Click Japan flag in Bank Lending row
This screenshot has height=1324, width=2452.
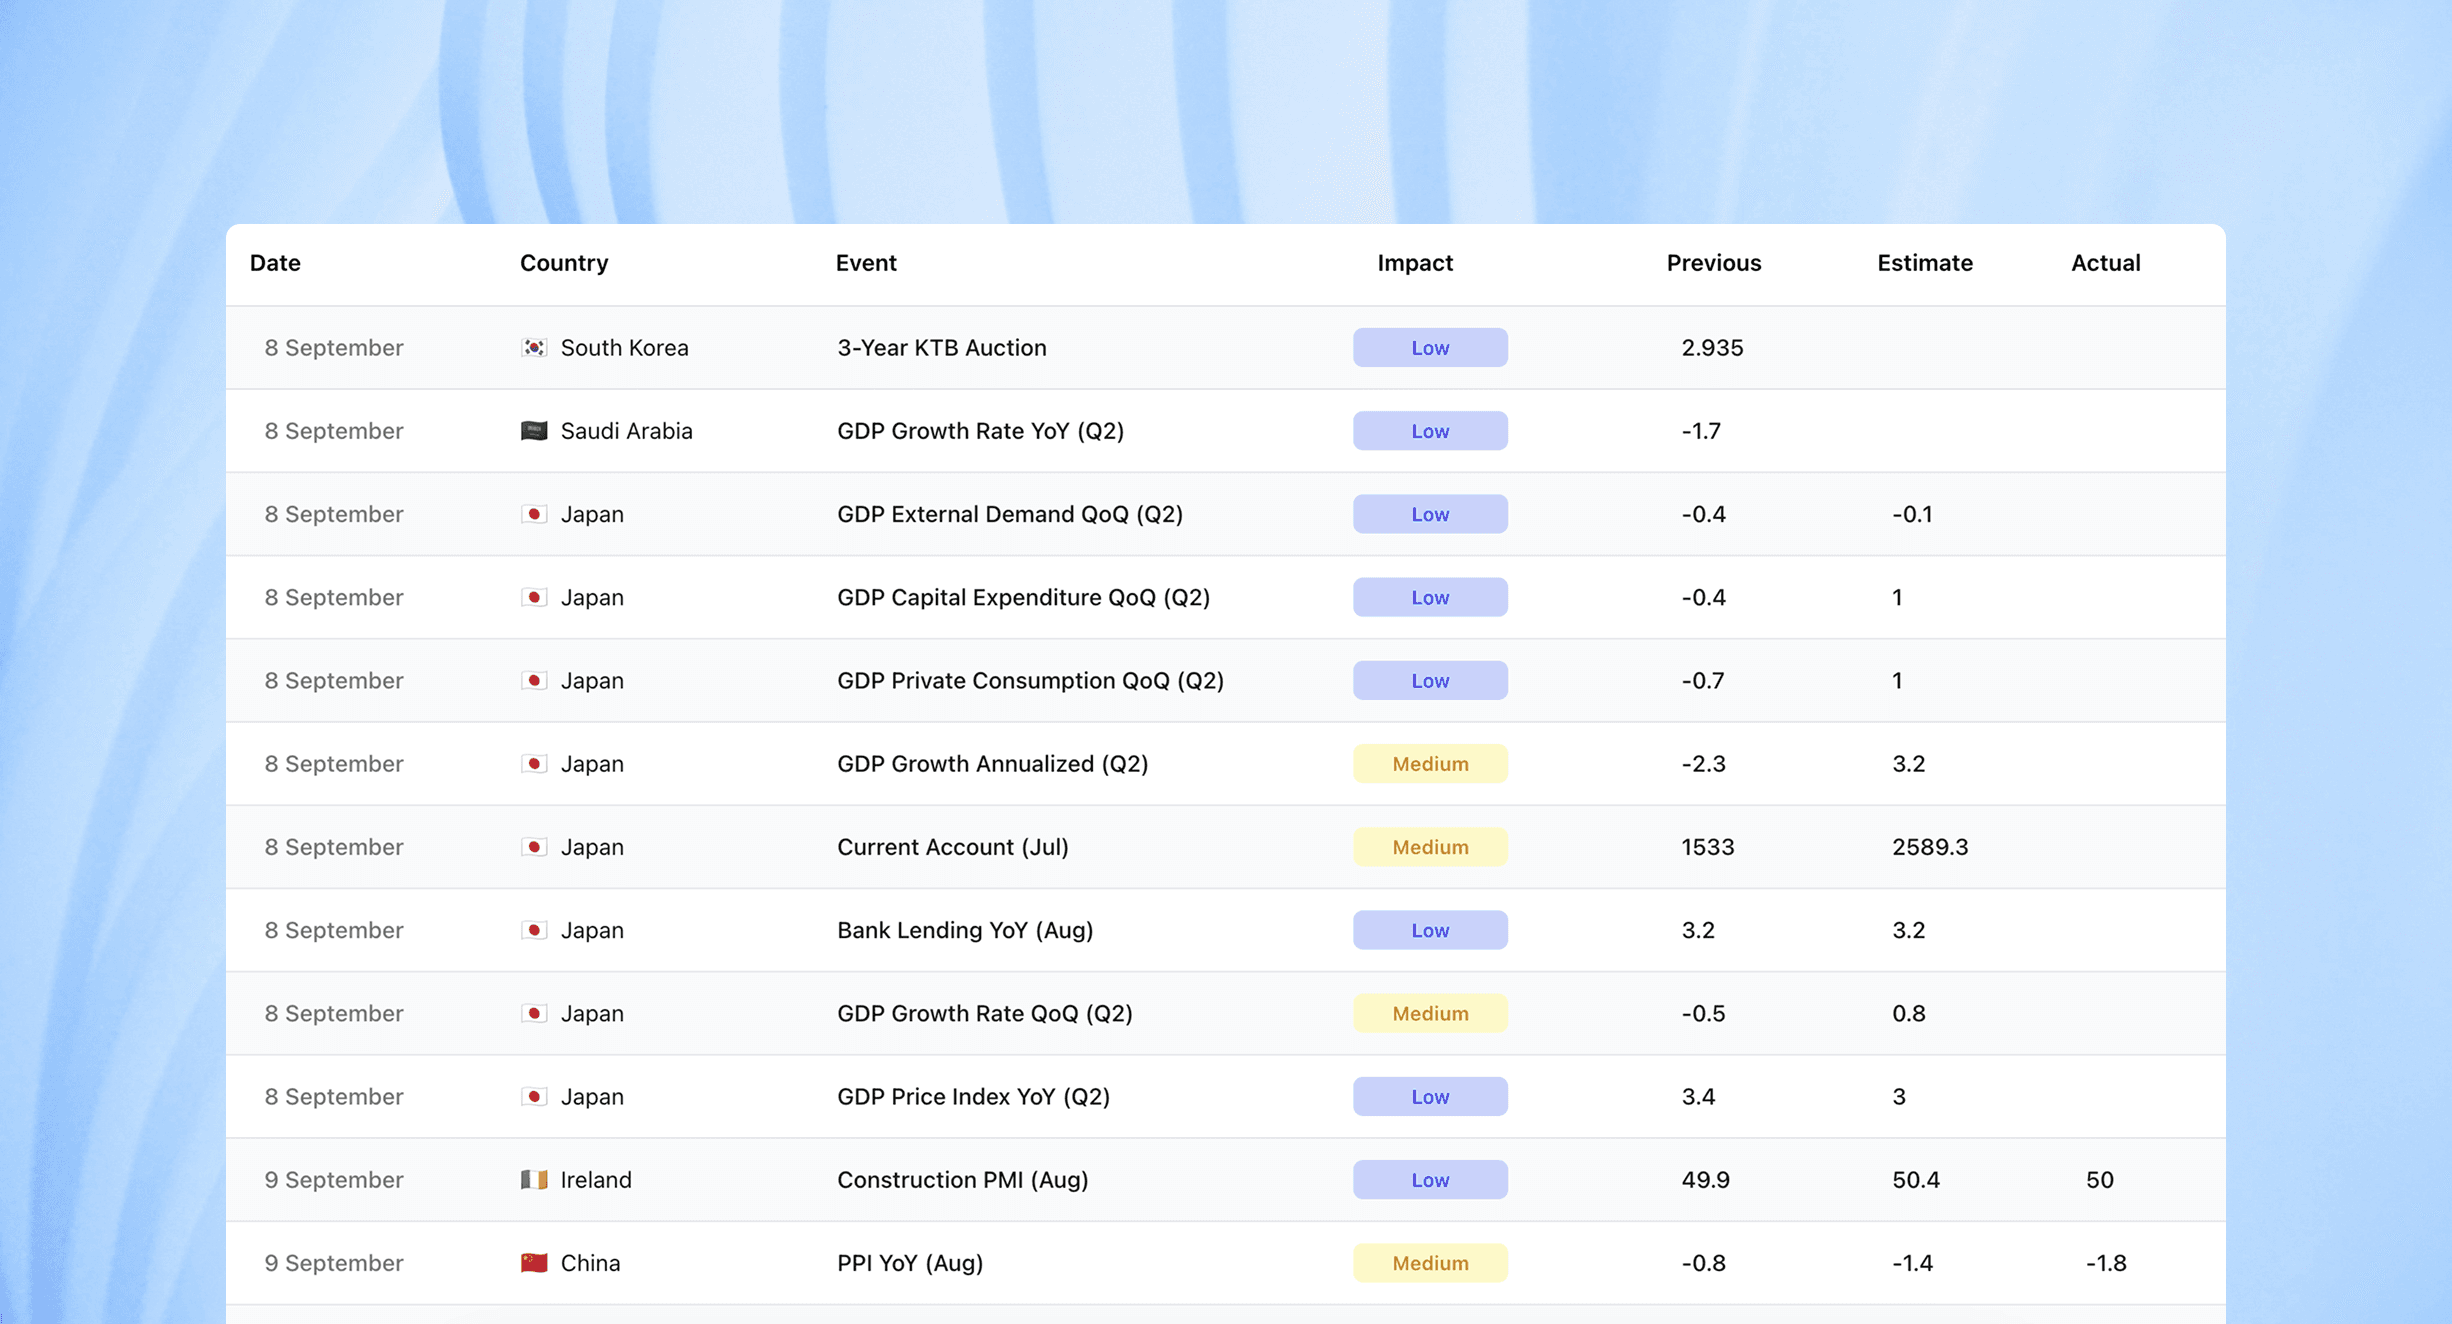click(534, 930)
